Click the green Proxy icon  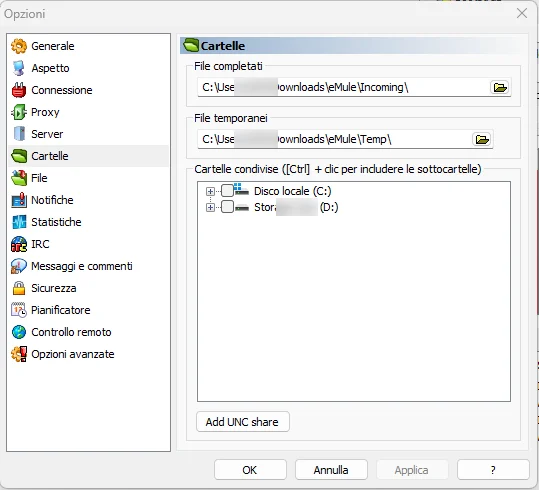[x=19, y=112]
